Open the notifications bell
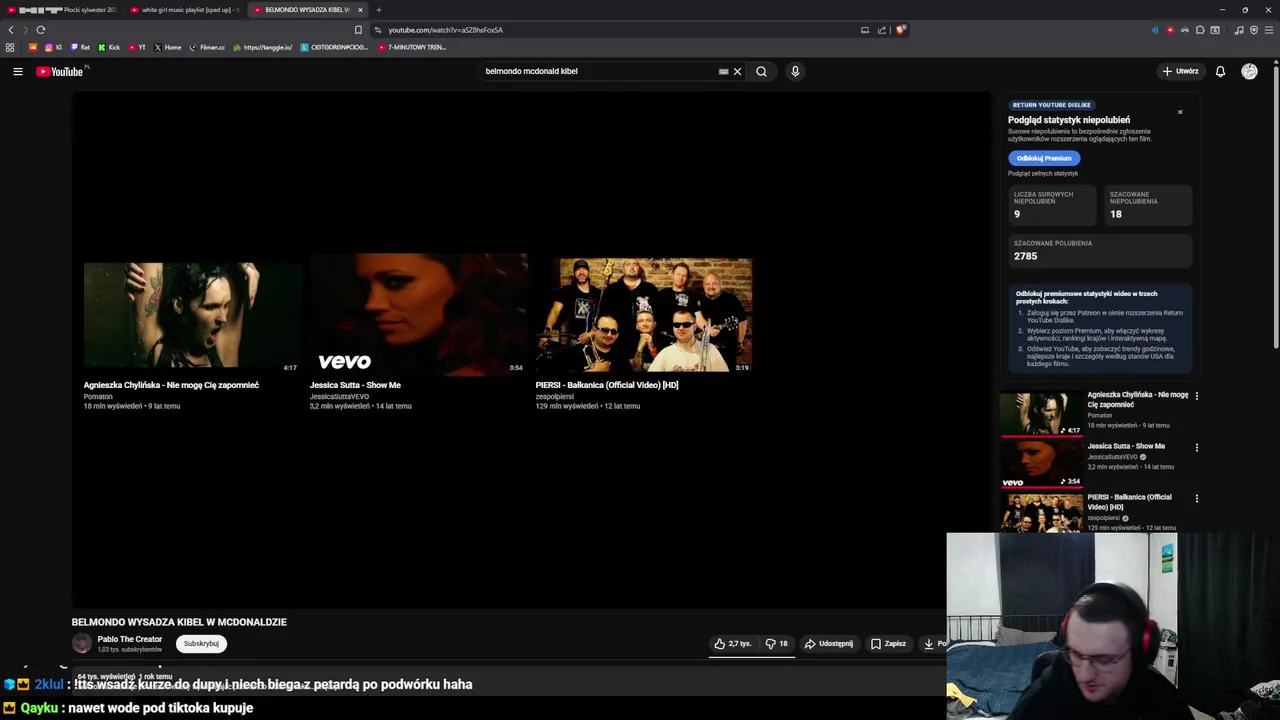This screenshot has width=1280, height=720. (1220, 71)
